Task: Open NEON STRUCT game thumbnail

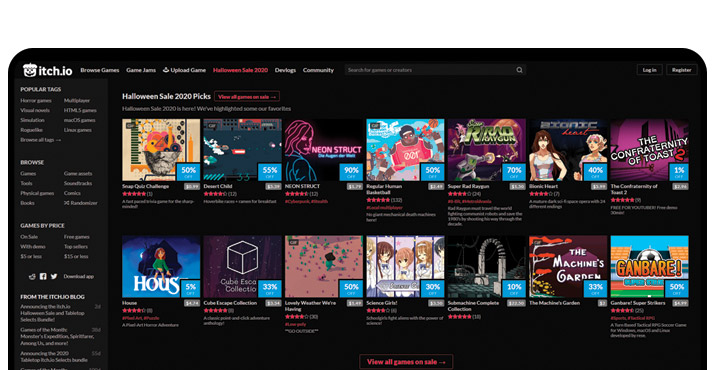Action: click(324, 150)
